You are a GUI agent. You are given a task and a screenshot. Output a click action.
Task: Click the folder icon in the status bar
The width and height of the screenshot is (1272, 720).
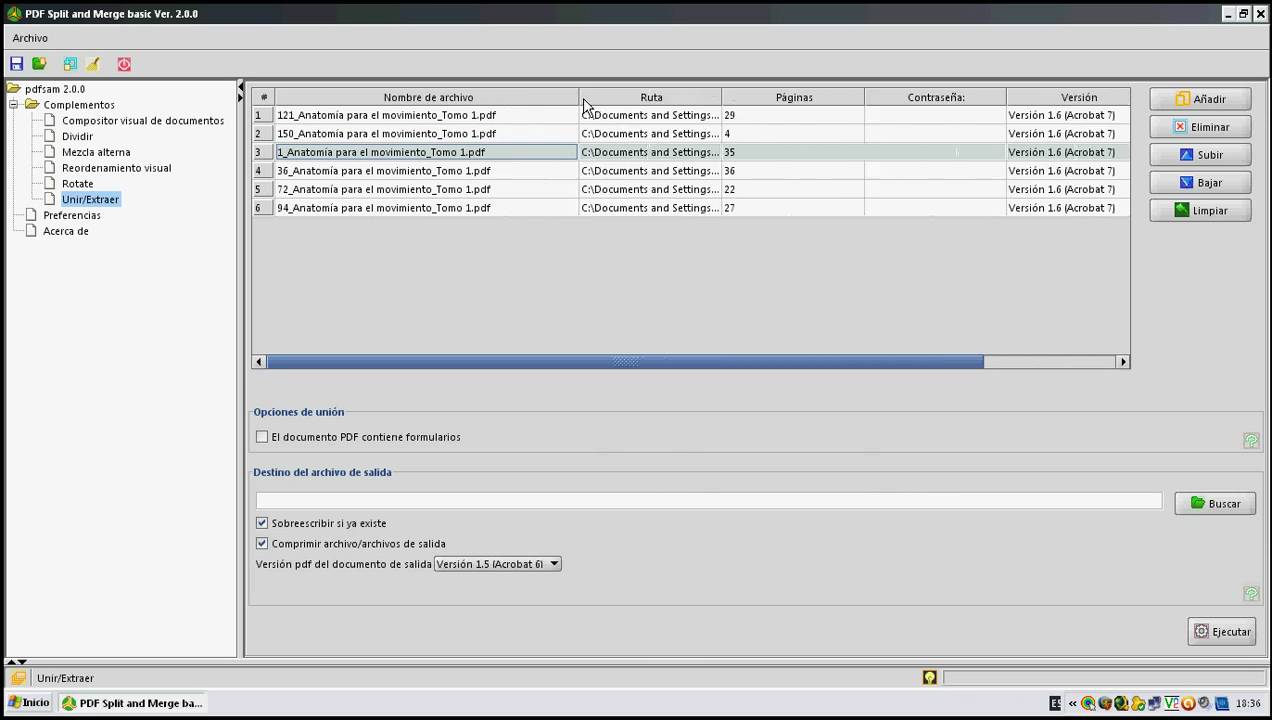(x=18, y=678)
